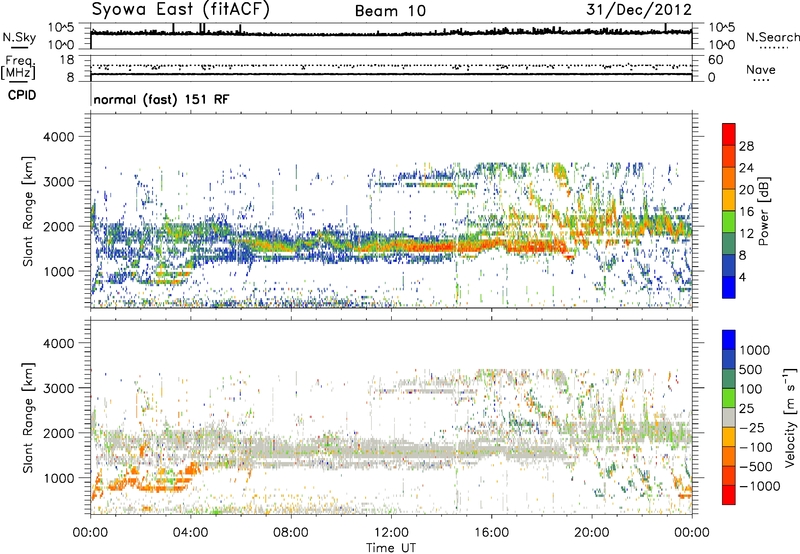Click the 18 tick on frequency axis

point(67,60)
